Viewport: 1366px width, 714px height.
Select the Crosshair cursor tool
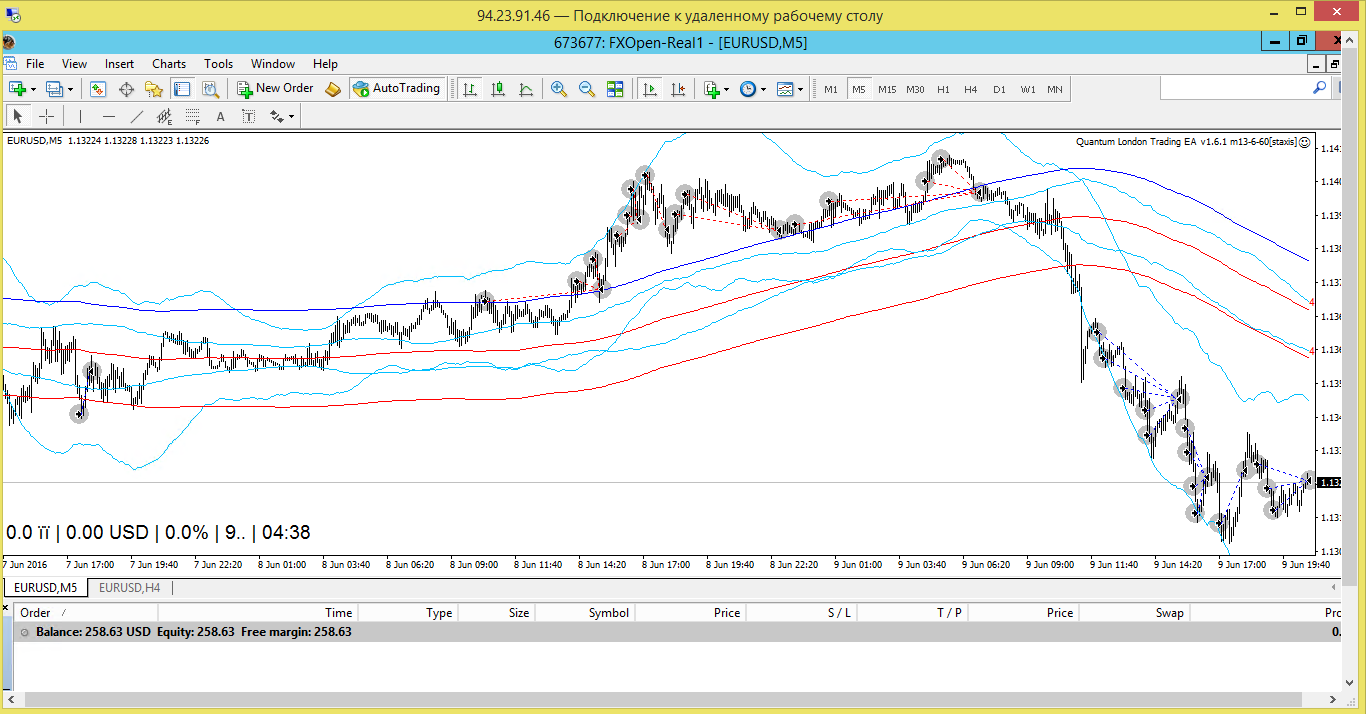point(46,116)
